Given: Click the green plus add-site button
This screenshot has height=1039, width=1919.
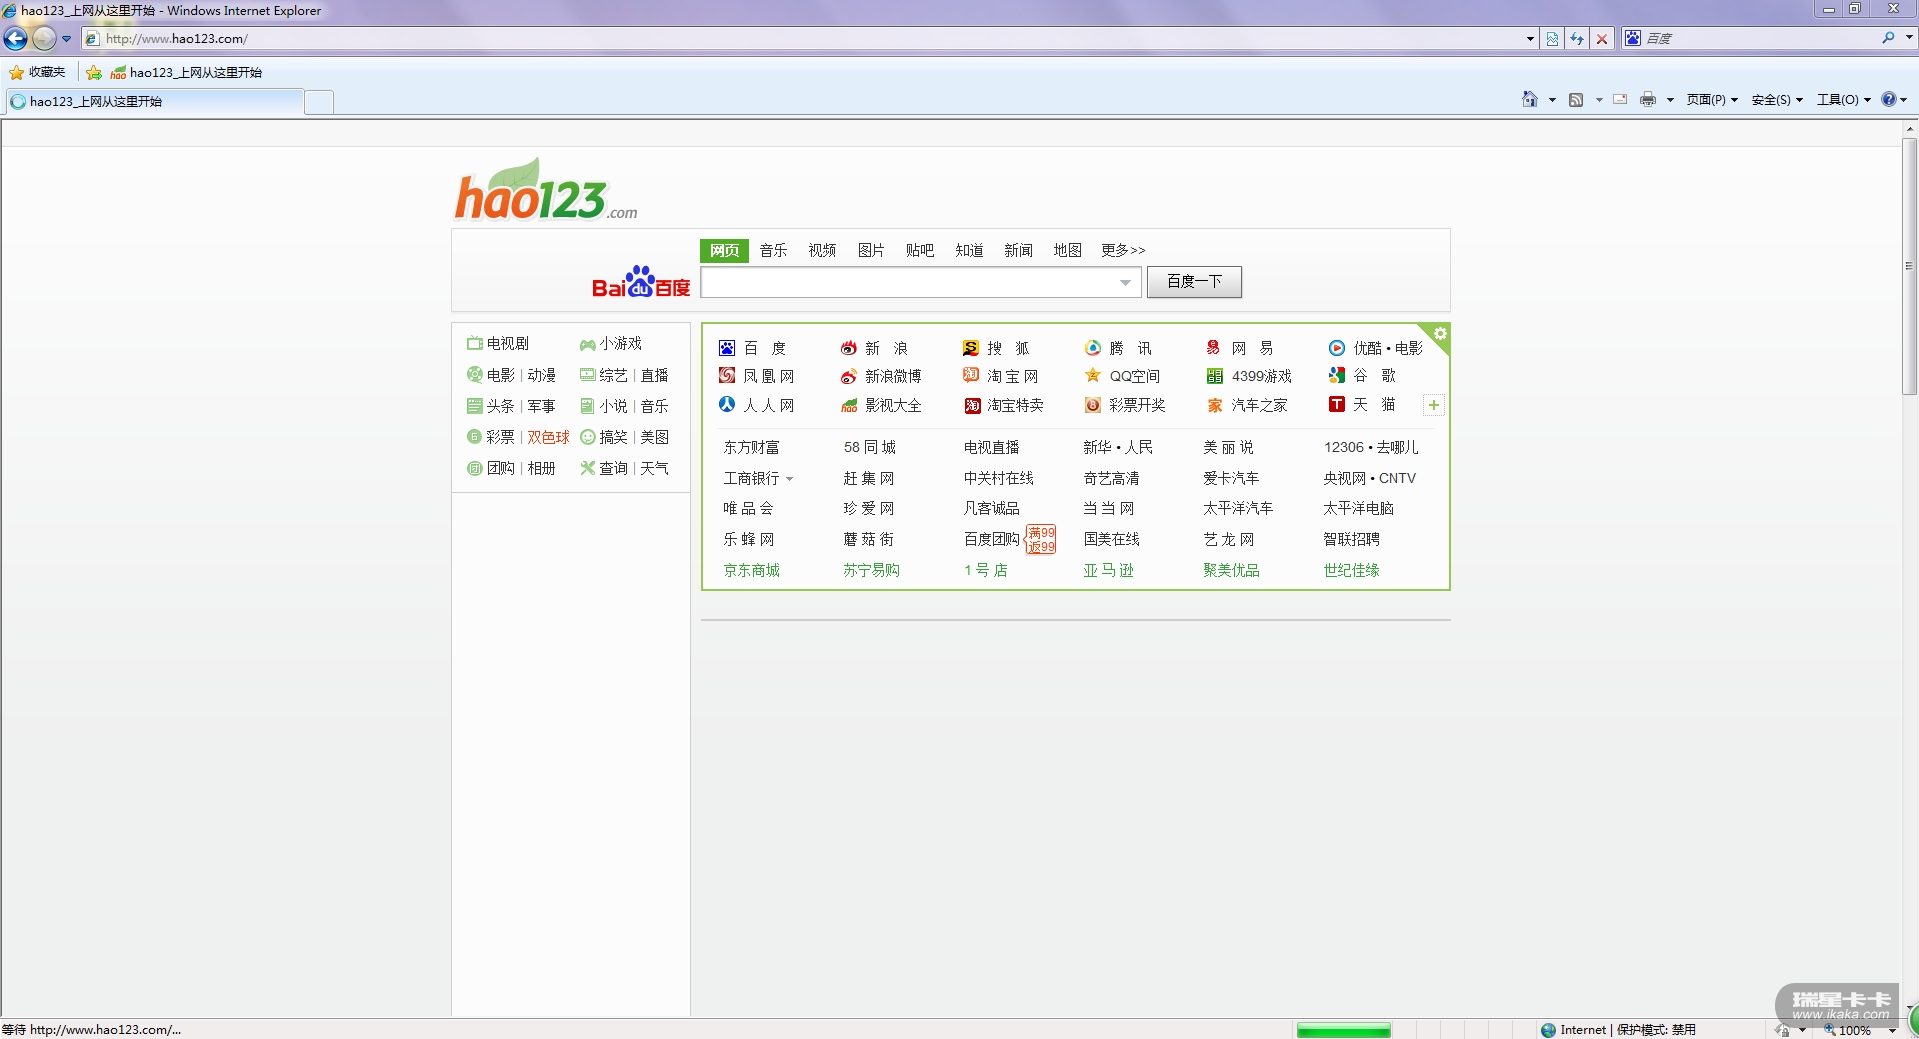Looking at the screenshot, I should 1434,405.
